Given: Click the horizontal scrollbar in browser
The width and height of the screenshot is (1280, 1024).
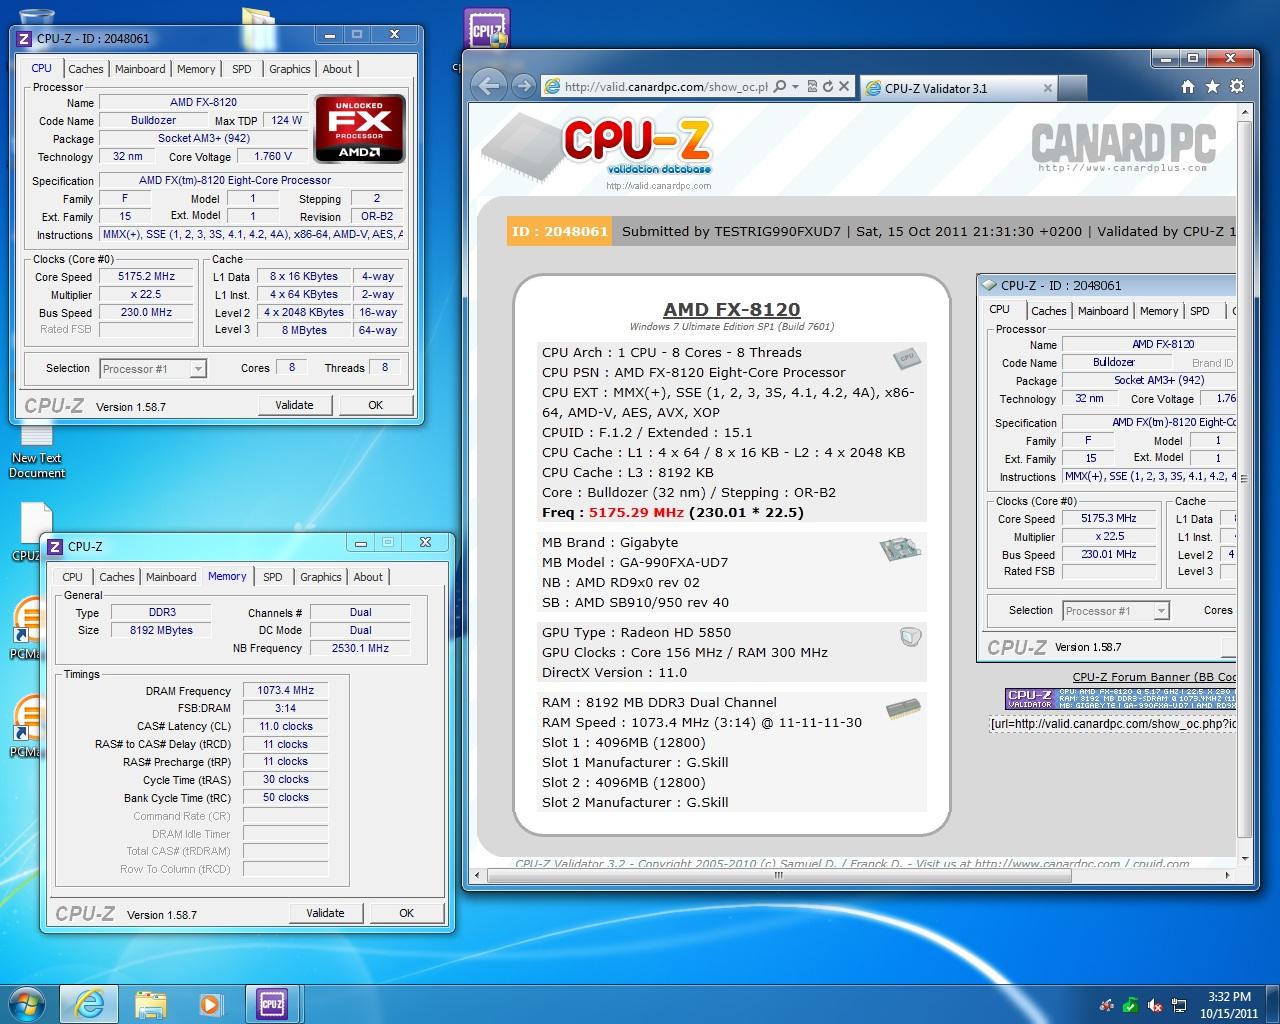Looking at the screenshot, I should 778,875.
